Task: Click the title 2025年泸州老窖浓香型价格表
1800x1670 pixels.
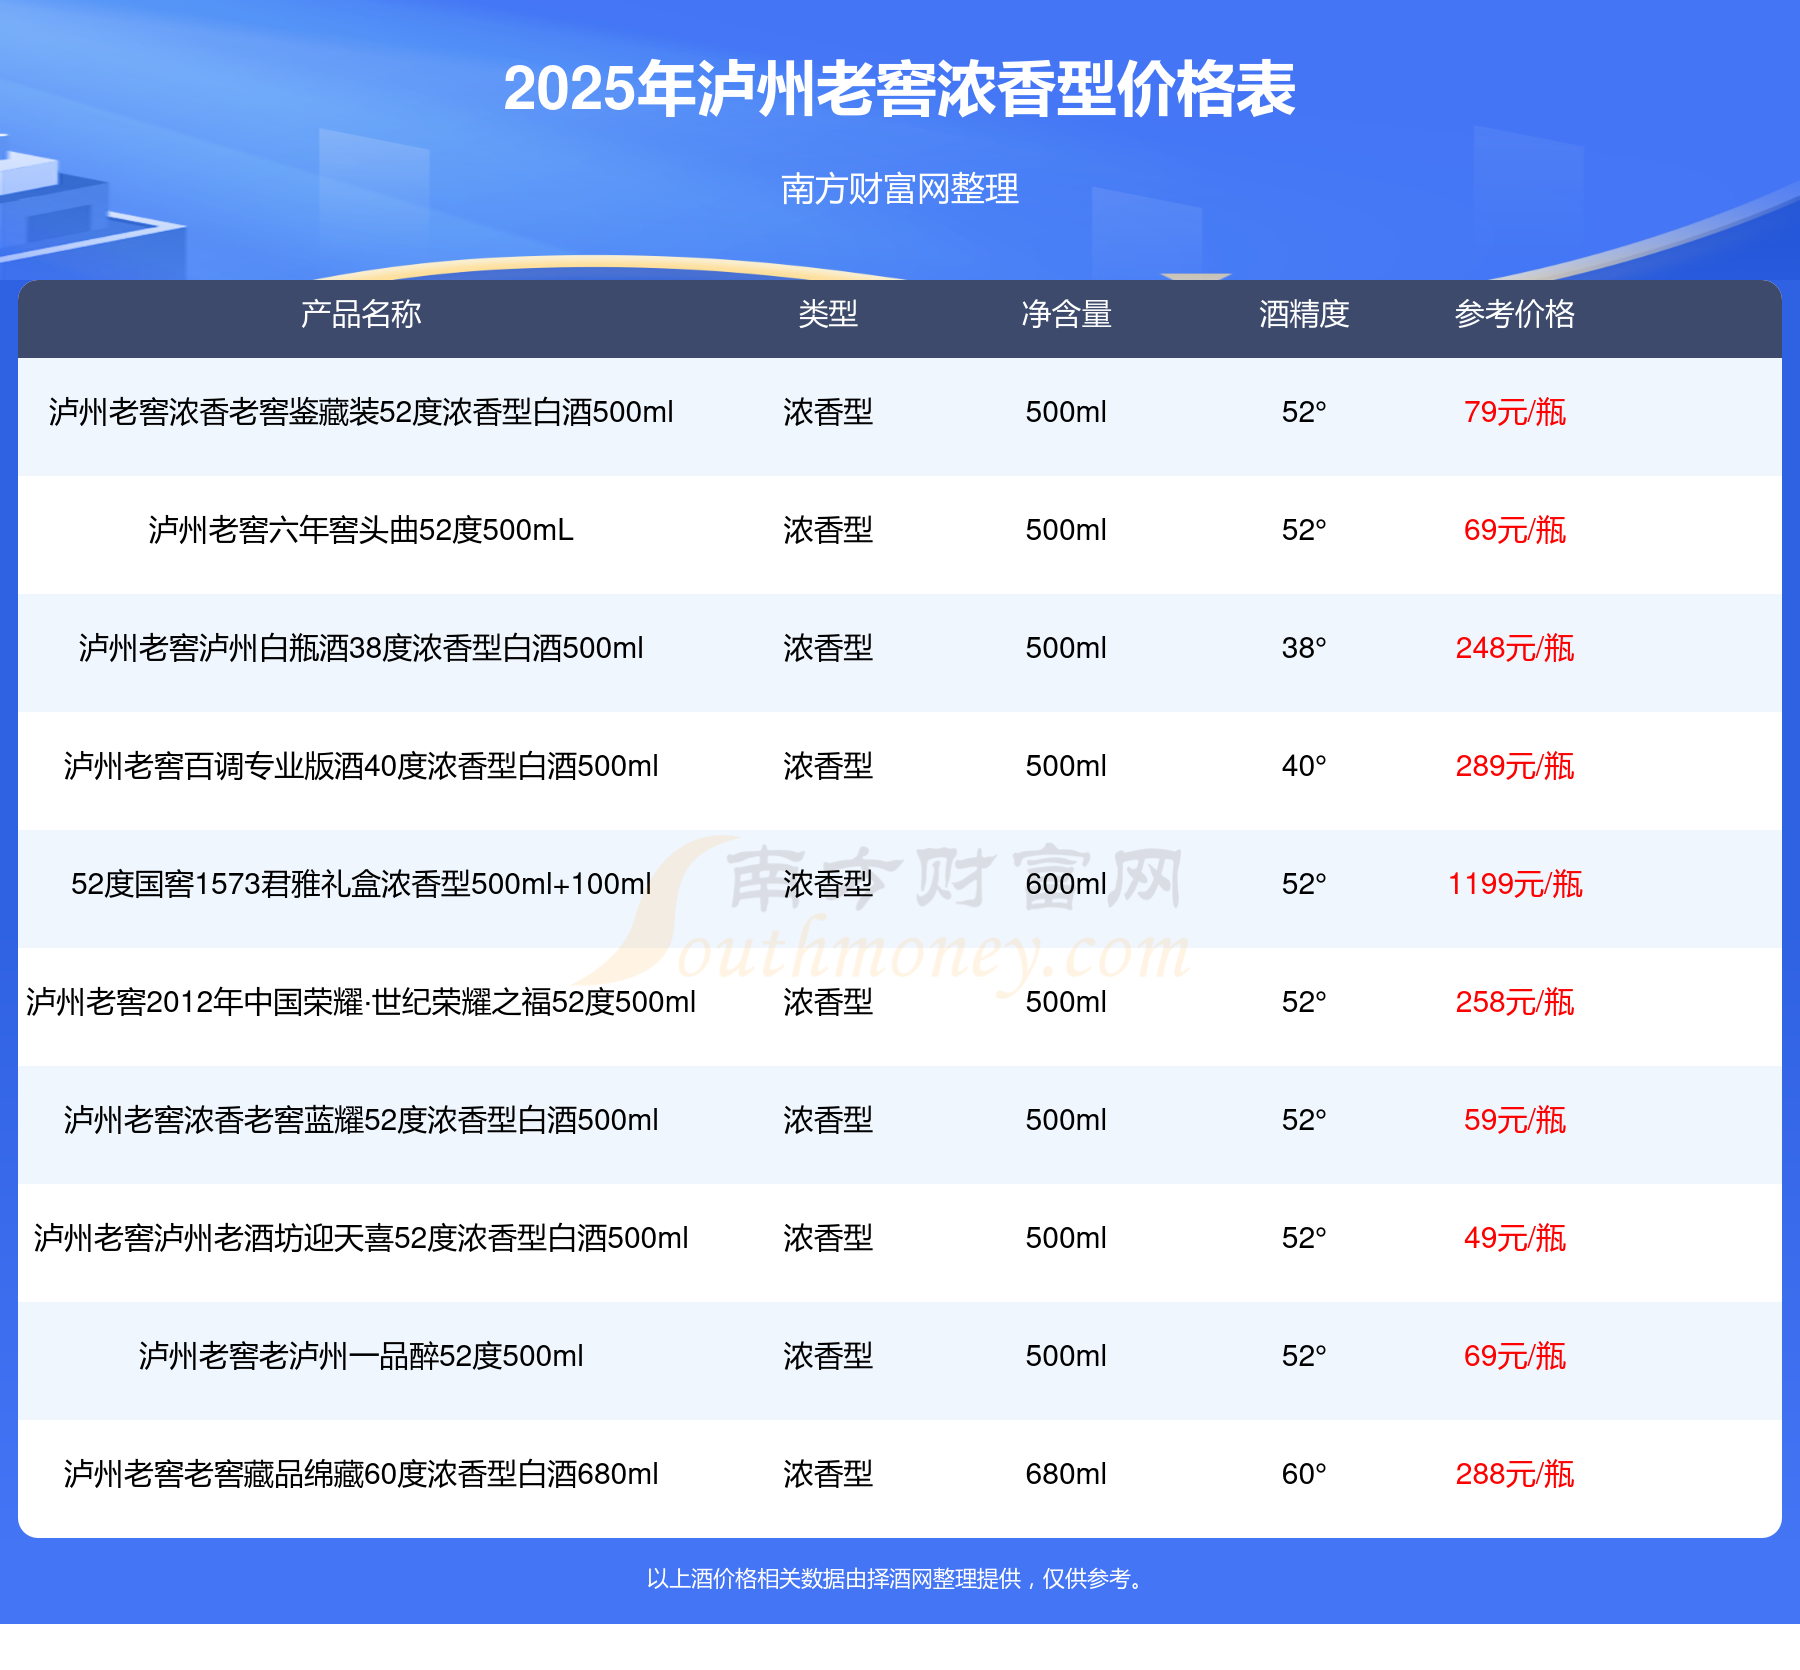Action: [899, 89]
